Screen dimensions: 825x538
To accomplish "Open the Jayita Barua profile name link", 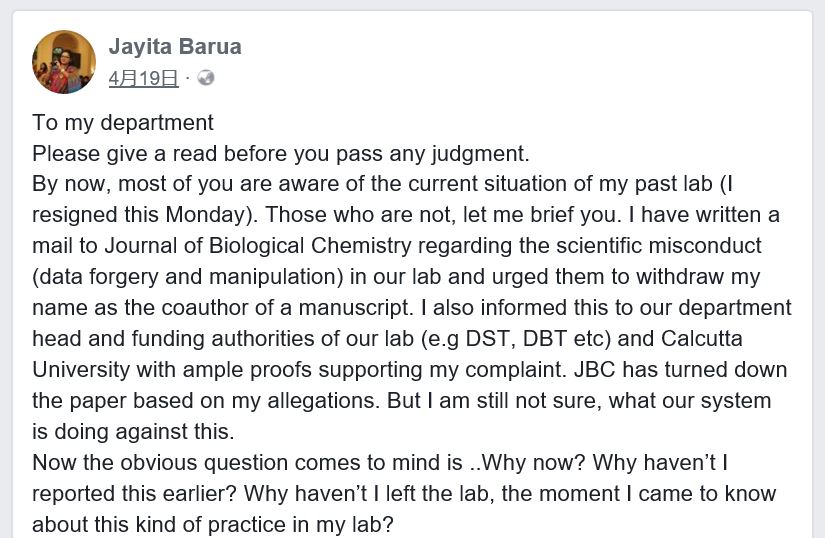I will point(175,46).
